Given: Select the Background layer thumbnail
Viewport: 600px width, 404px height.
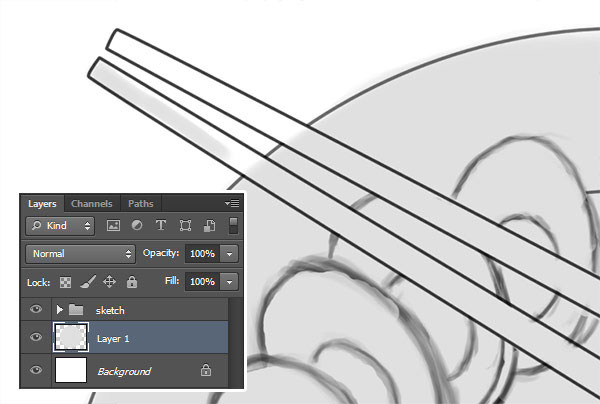Looking at the screenshot, I should (x=71, y=370).
